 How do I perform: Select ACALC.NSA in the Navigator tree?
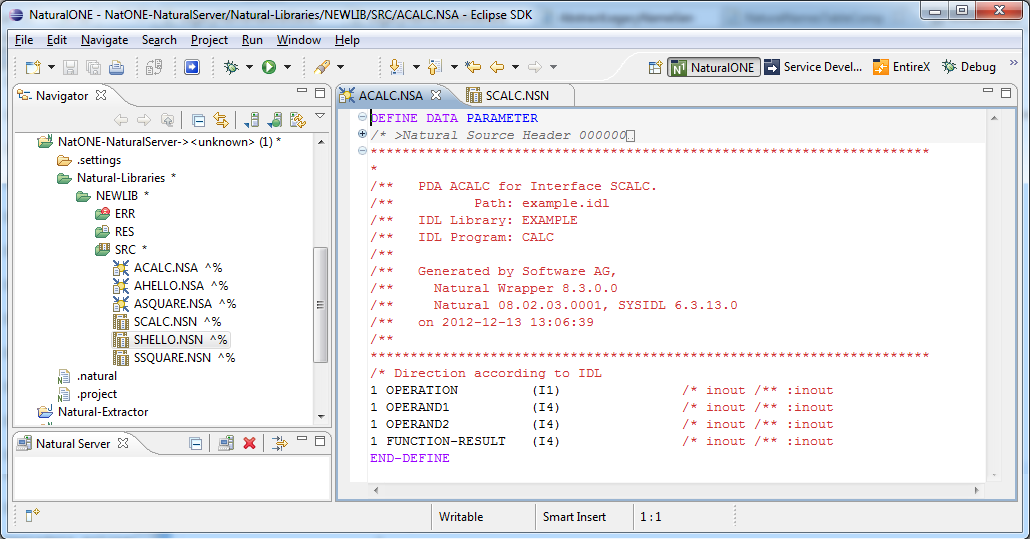[x=166, y=268]
